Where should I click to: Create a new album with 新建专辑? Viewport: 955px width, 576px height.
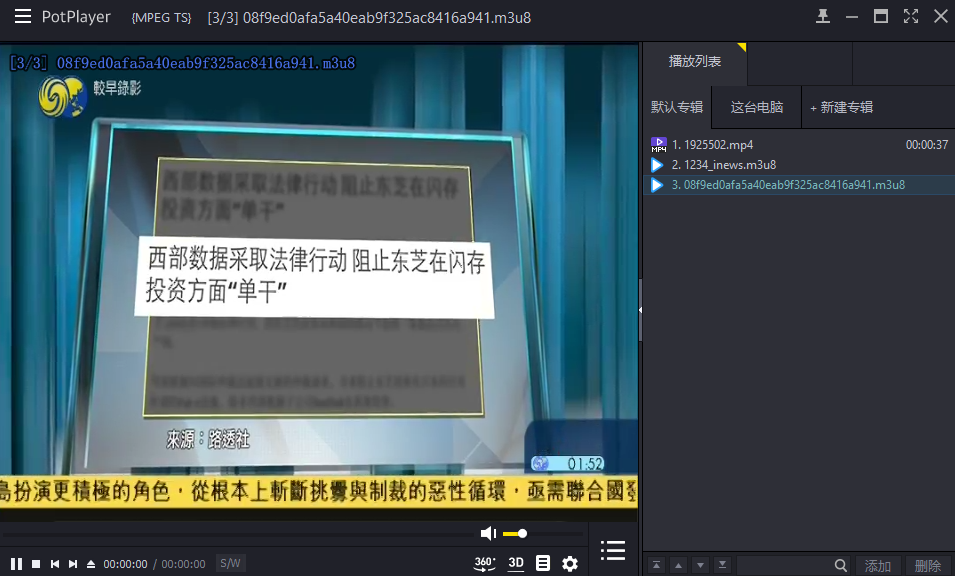point(842,107)
